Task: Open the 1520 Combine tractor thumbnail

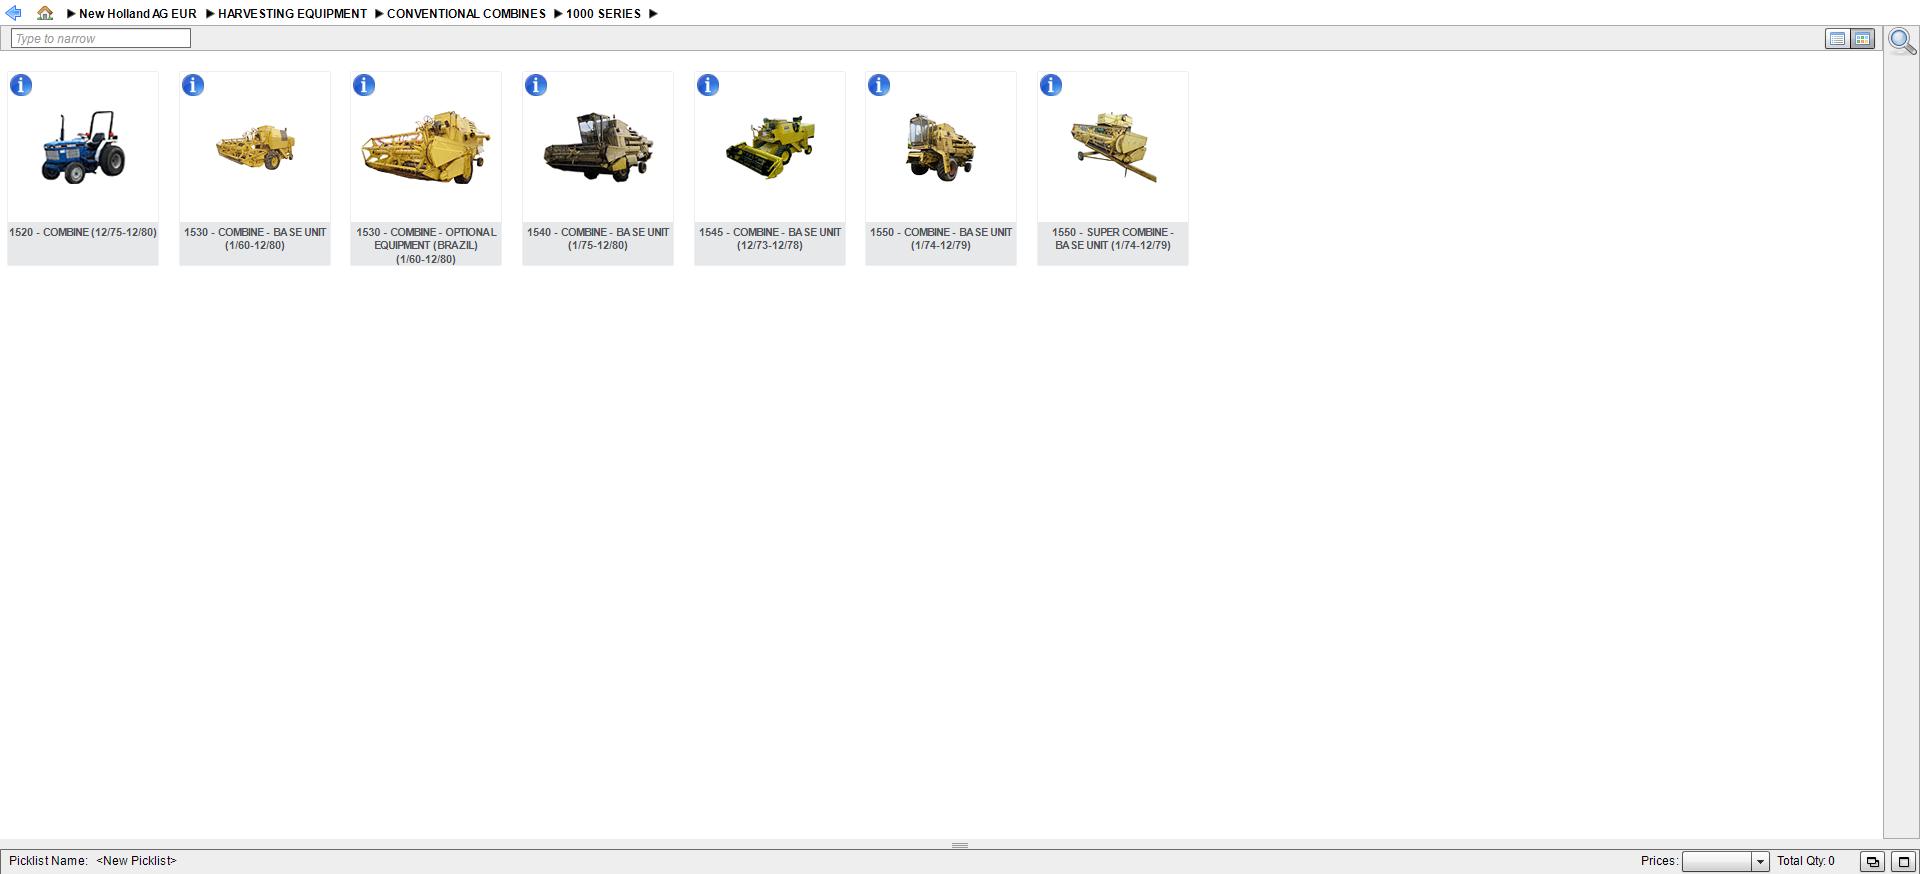Action: coord(83,147)
